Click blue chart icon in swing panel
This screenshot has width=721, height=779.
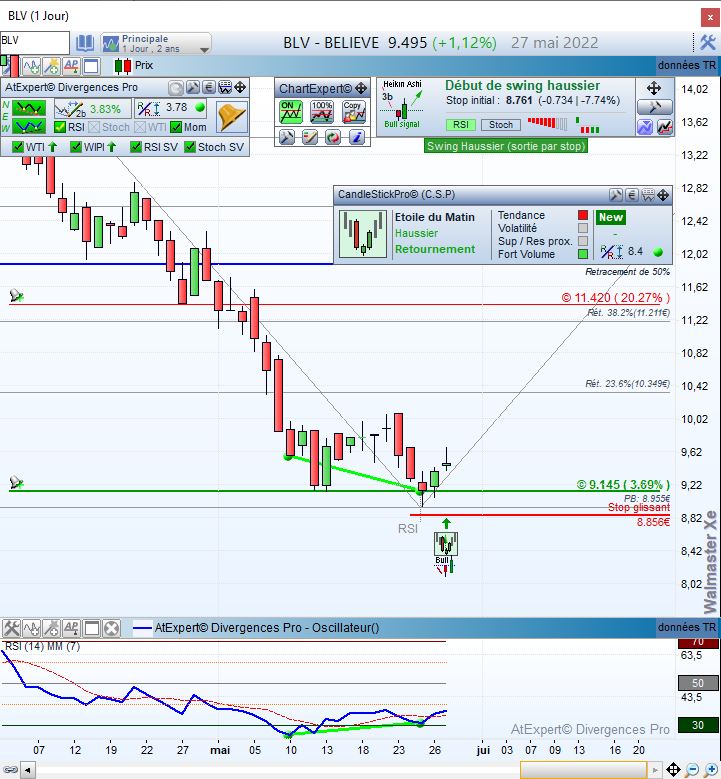[x=644, y=127]
